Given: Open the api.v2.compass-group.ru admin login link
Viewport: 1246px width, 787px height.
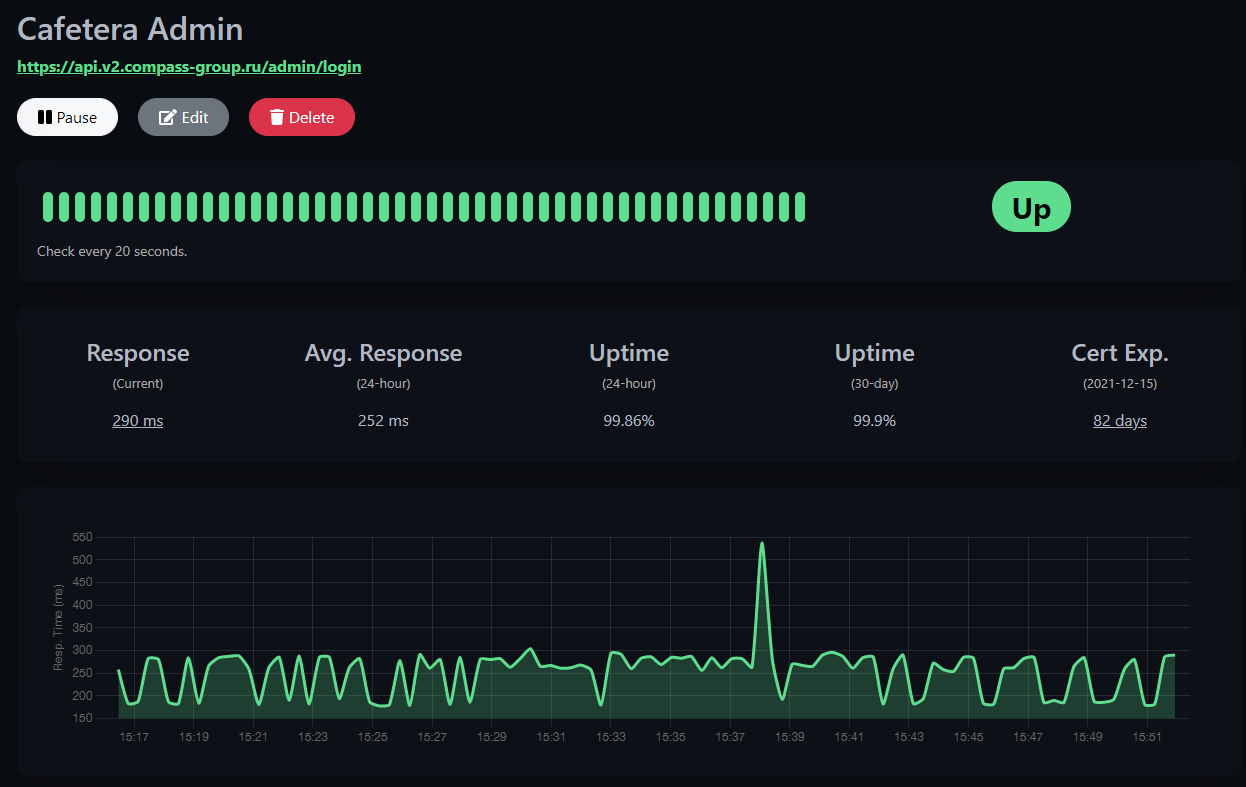Looking at the screenshot, I should pyautogui.click(x=189, y=67).
